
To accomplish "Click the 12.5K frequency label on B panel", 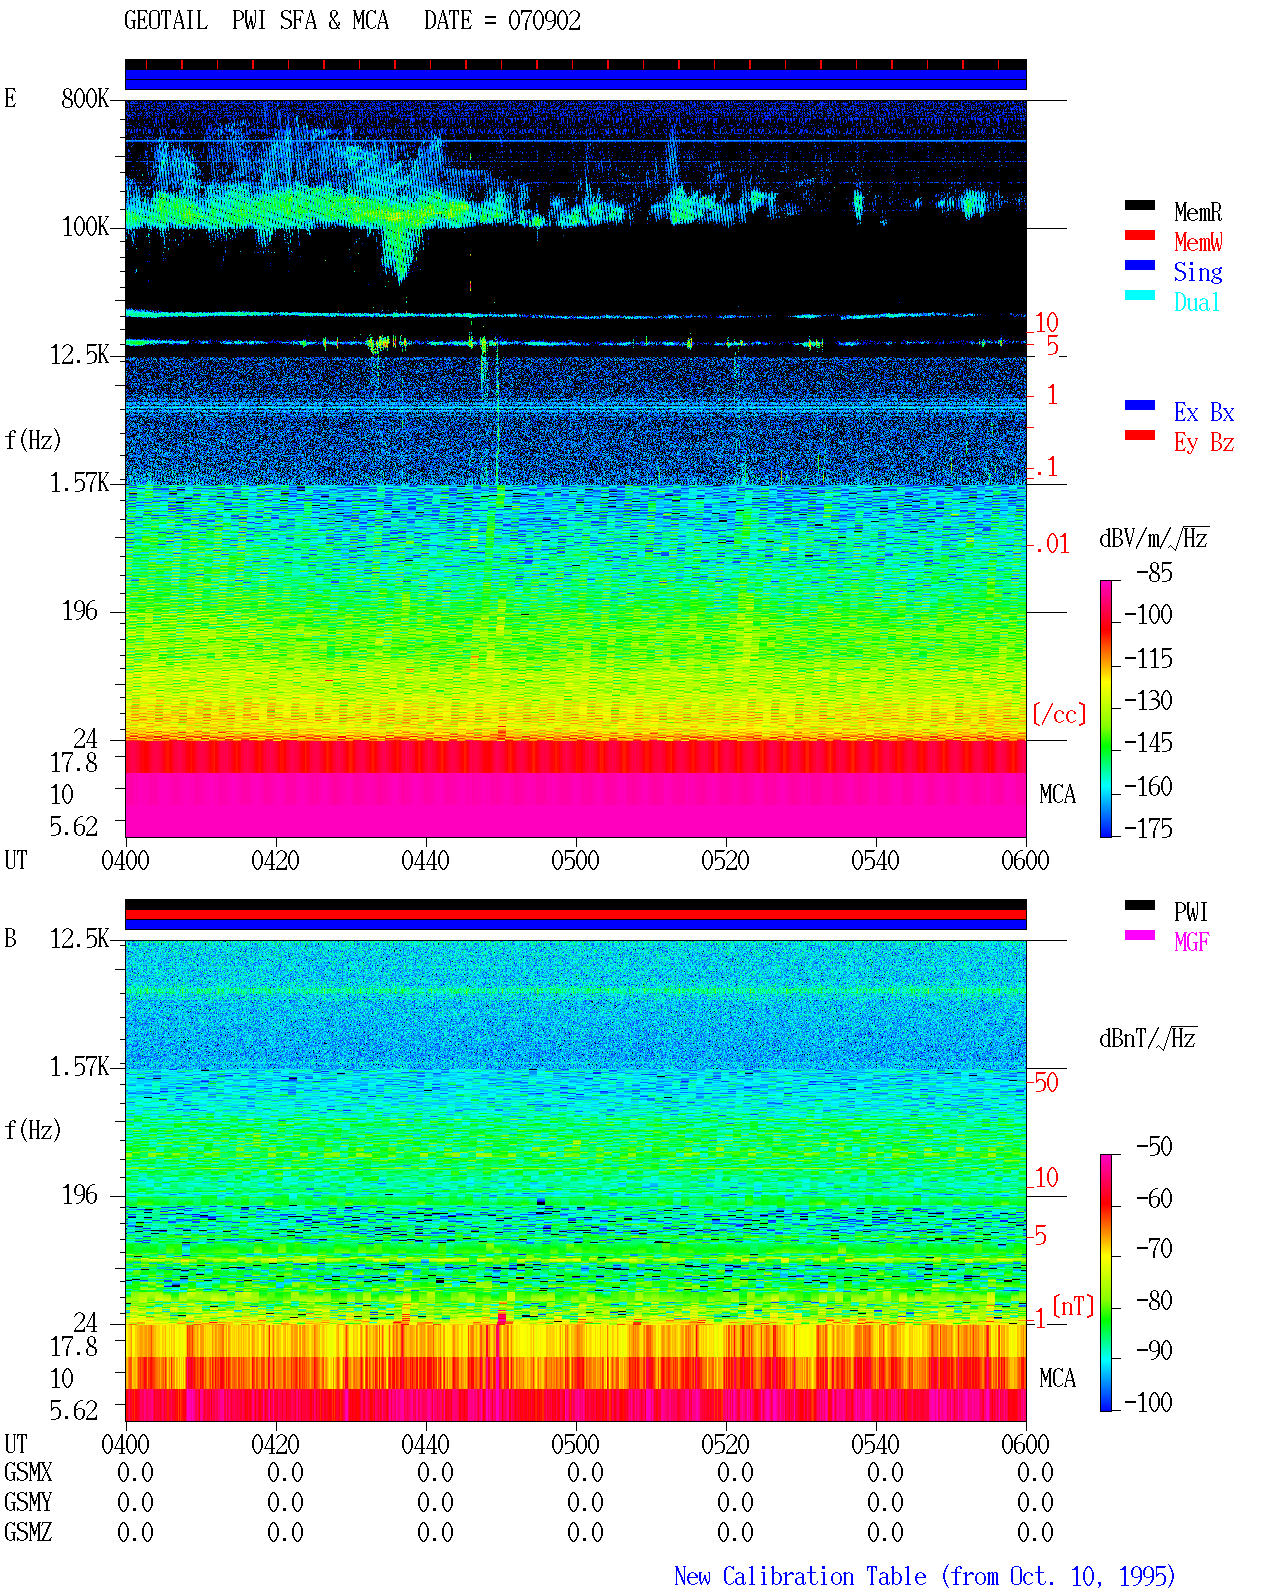I will 79,938.
